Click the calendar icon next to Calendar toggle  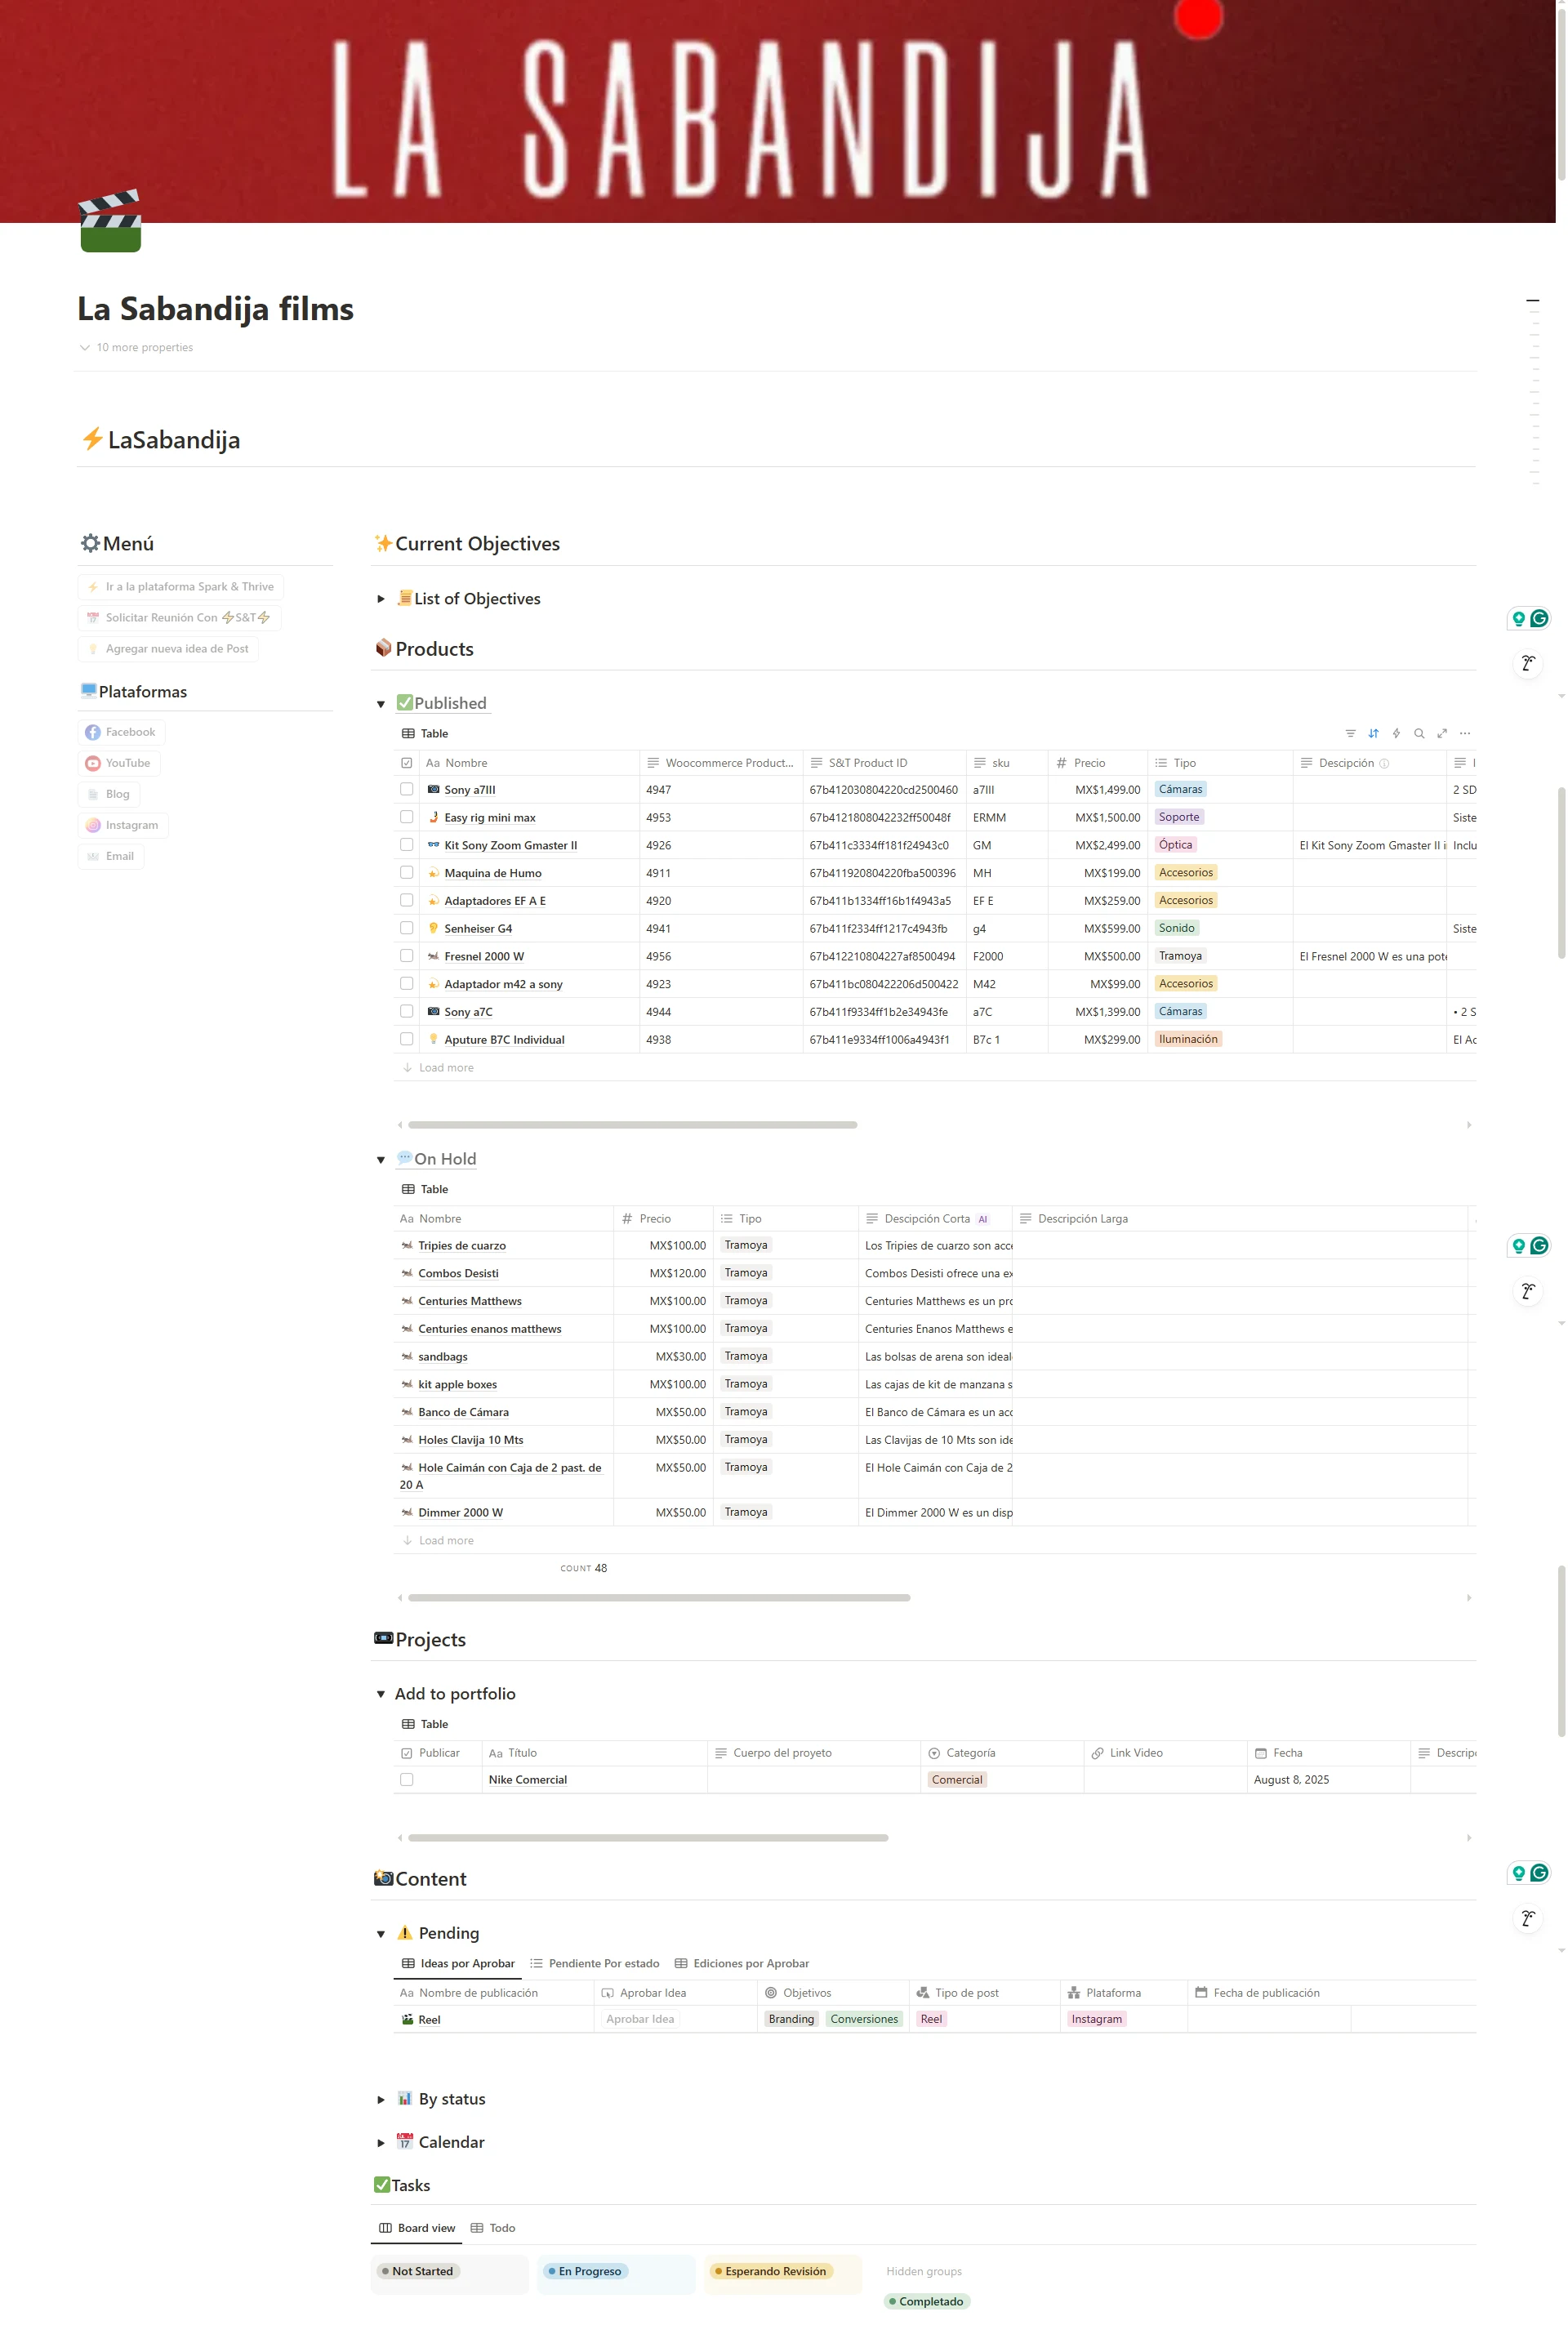pyautogui.click(x=405, y=2142)
